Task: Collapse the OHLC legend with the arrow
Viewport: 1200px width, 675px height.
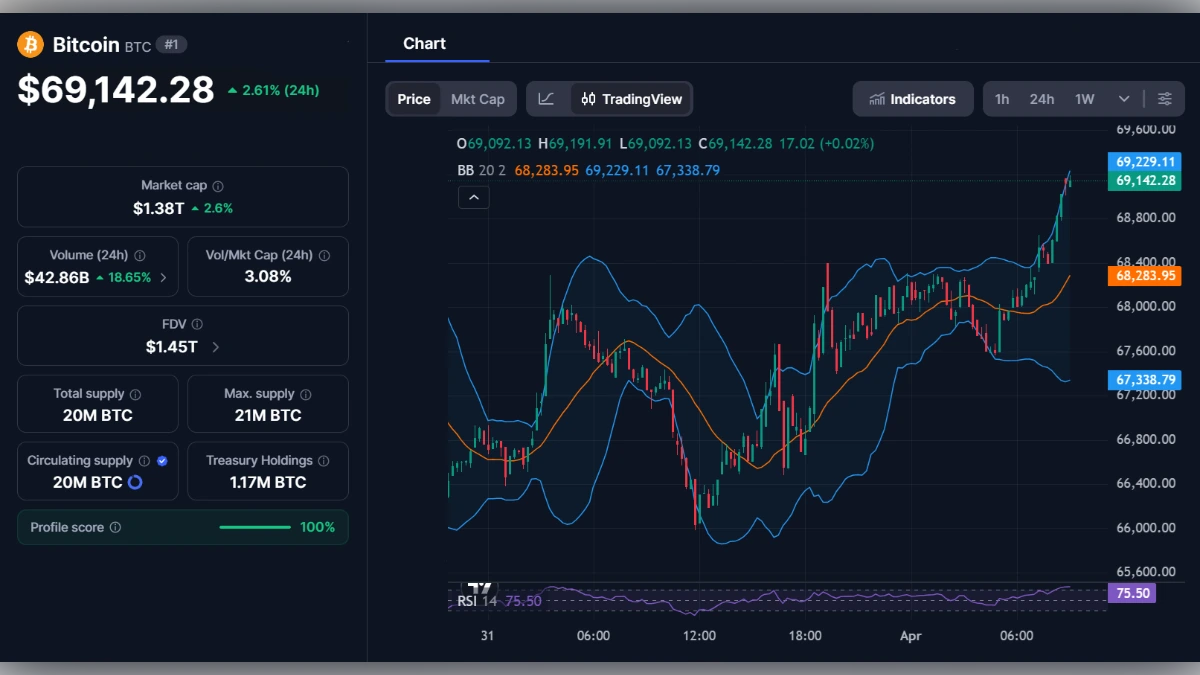Action: [473, 197]
